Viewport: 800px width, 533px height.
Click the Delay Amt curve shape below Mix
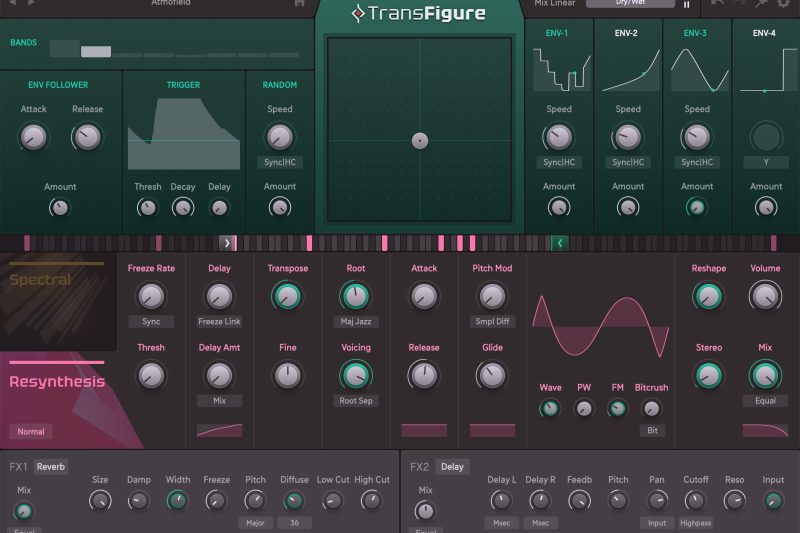(x=219, y=430)
